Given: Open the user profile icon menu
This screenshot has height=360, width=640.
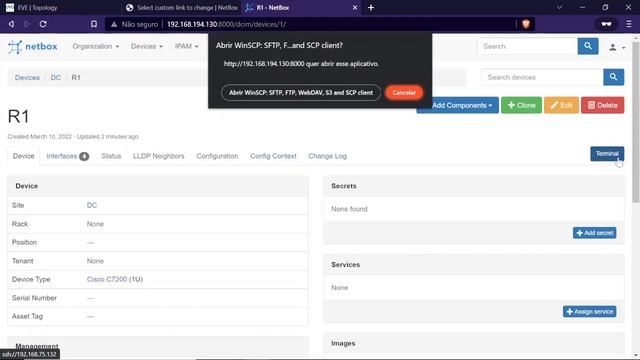Looking at the screenshot, I should [617, 47].
